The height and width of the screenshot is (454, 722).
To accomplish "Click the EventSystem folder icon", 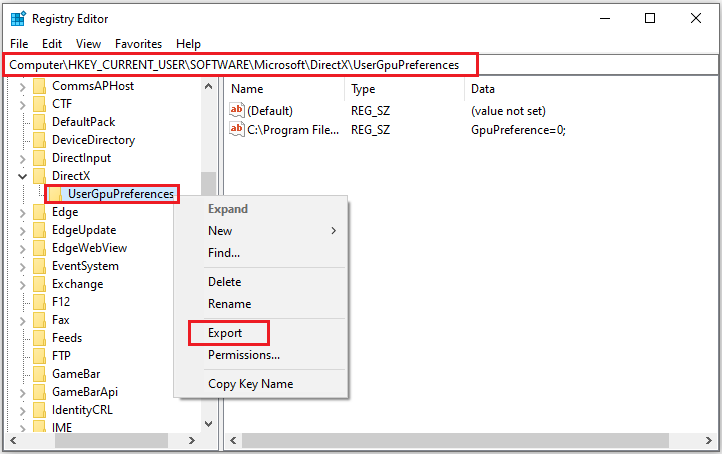I will [40, 266].
